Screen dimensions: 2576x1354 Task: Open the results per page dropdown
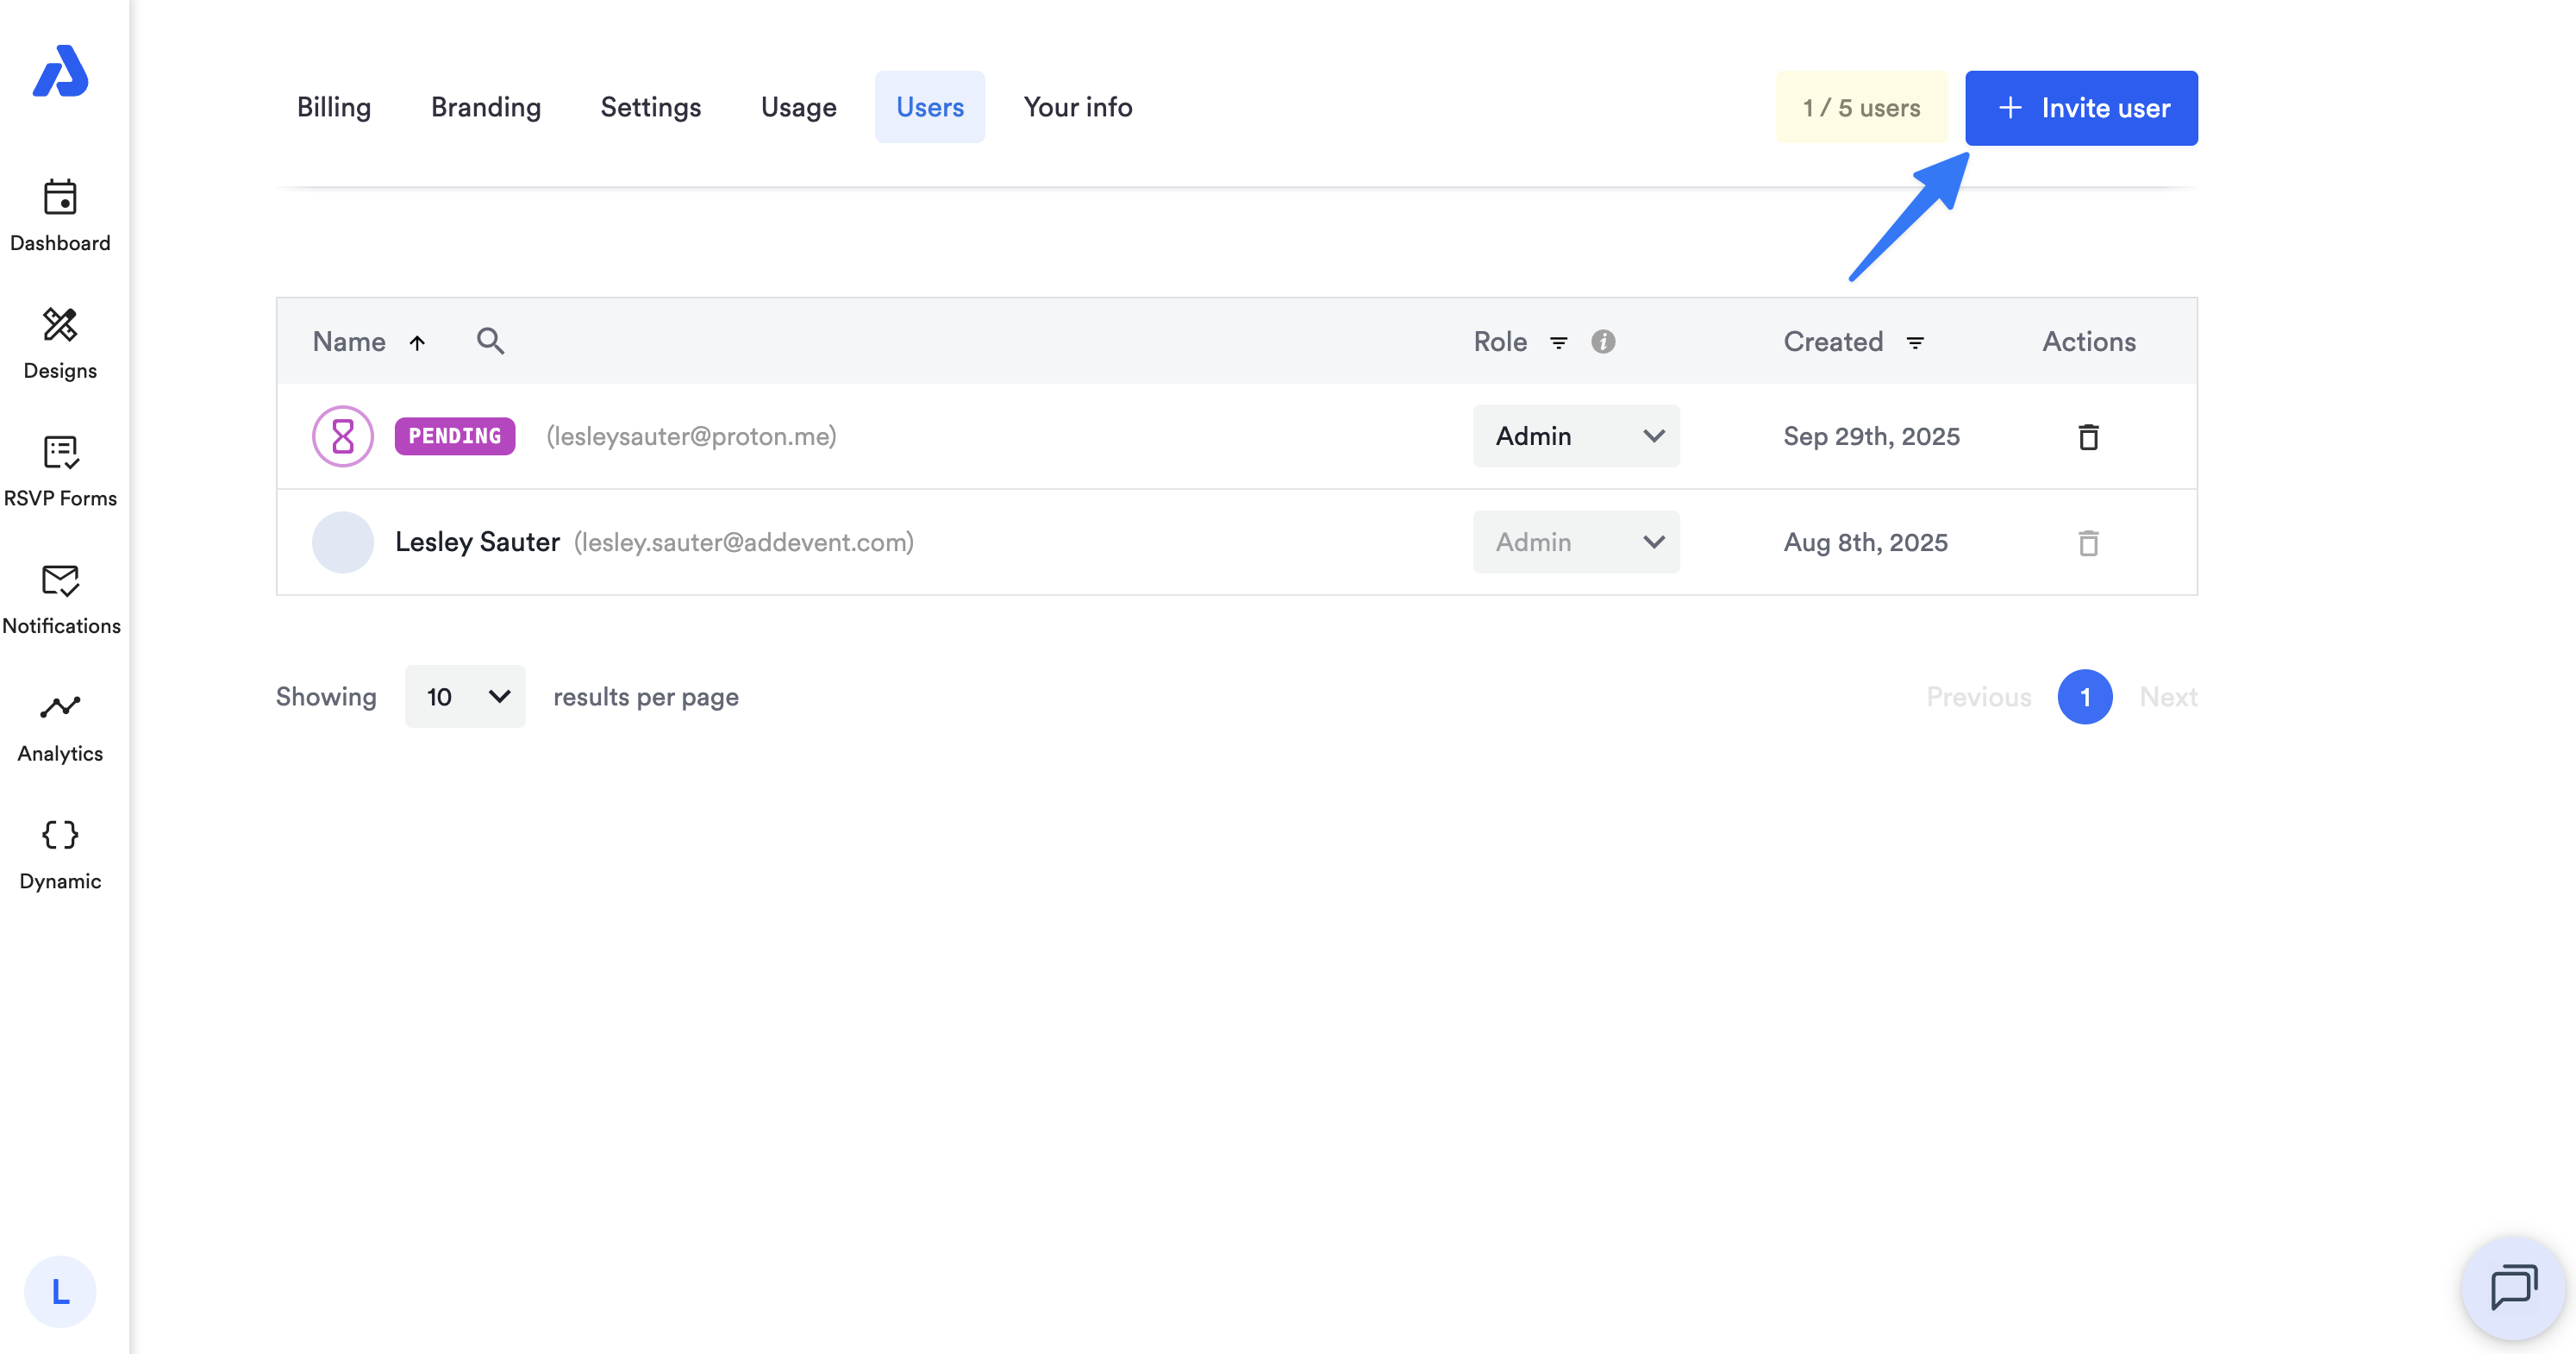(x=465, y=697)
